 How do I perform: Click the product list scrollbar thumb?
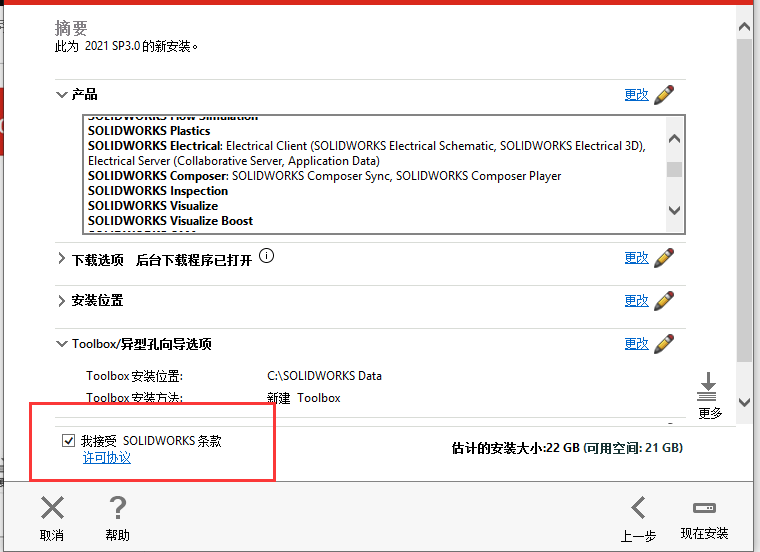(x=674, y=170)
